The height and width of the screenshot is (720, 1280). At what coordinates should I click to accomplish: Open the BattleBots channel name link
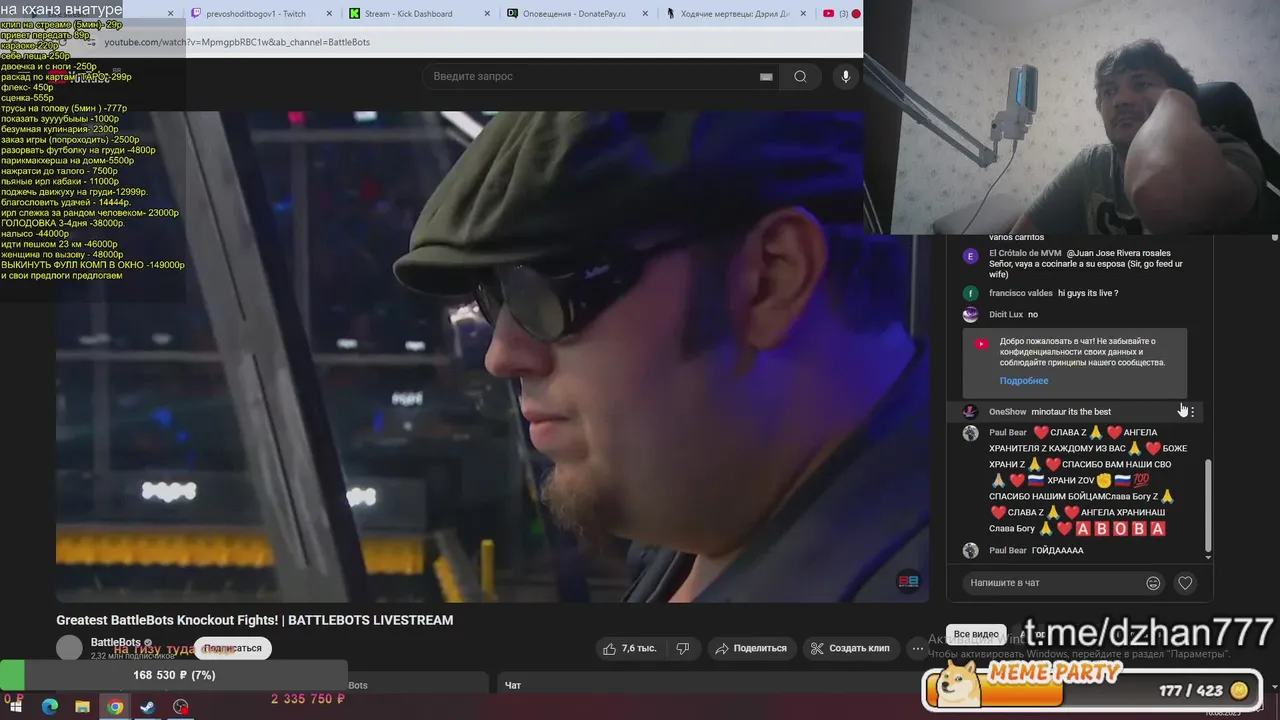(116, 642)
